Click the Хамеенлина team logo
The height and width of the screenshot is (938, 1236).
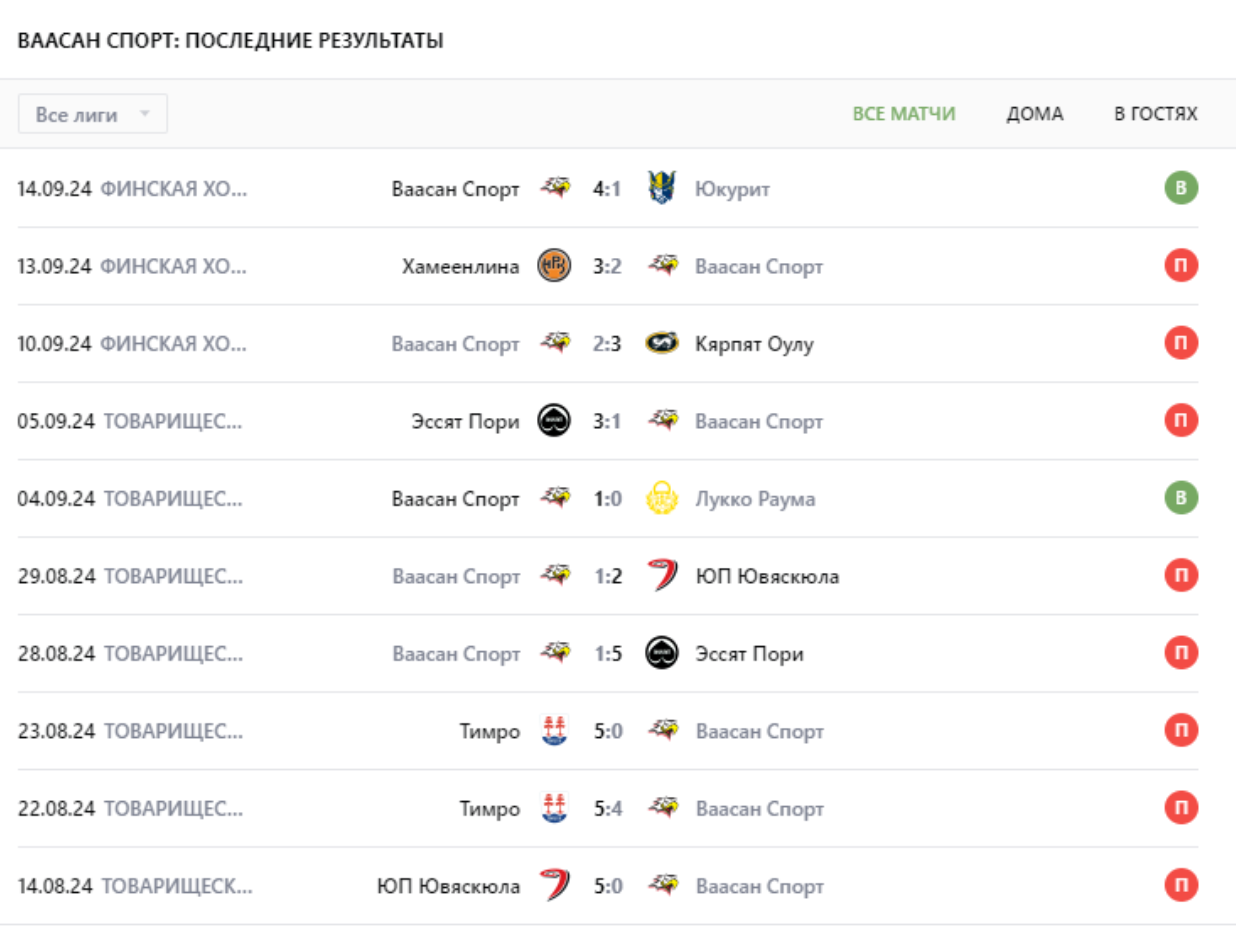tap(555, 266)
